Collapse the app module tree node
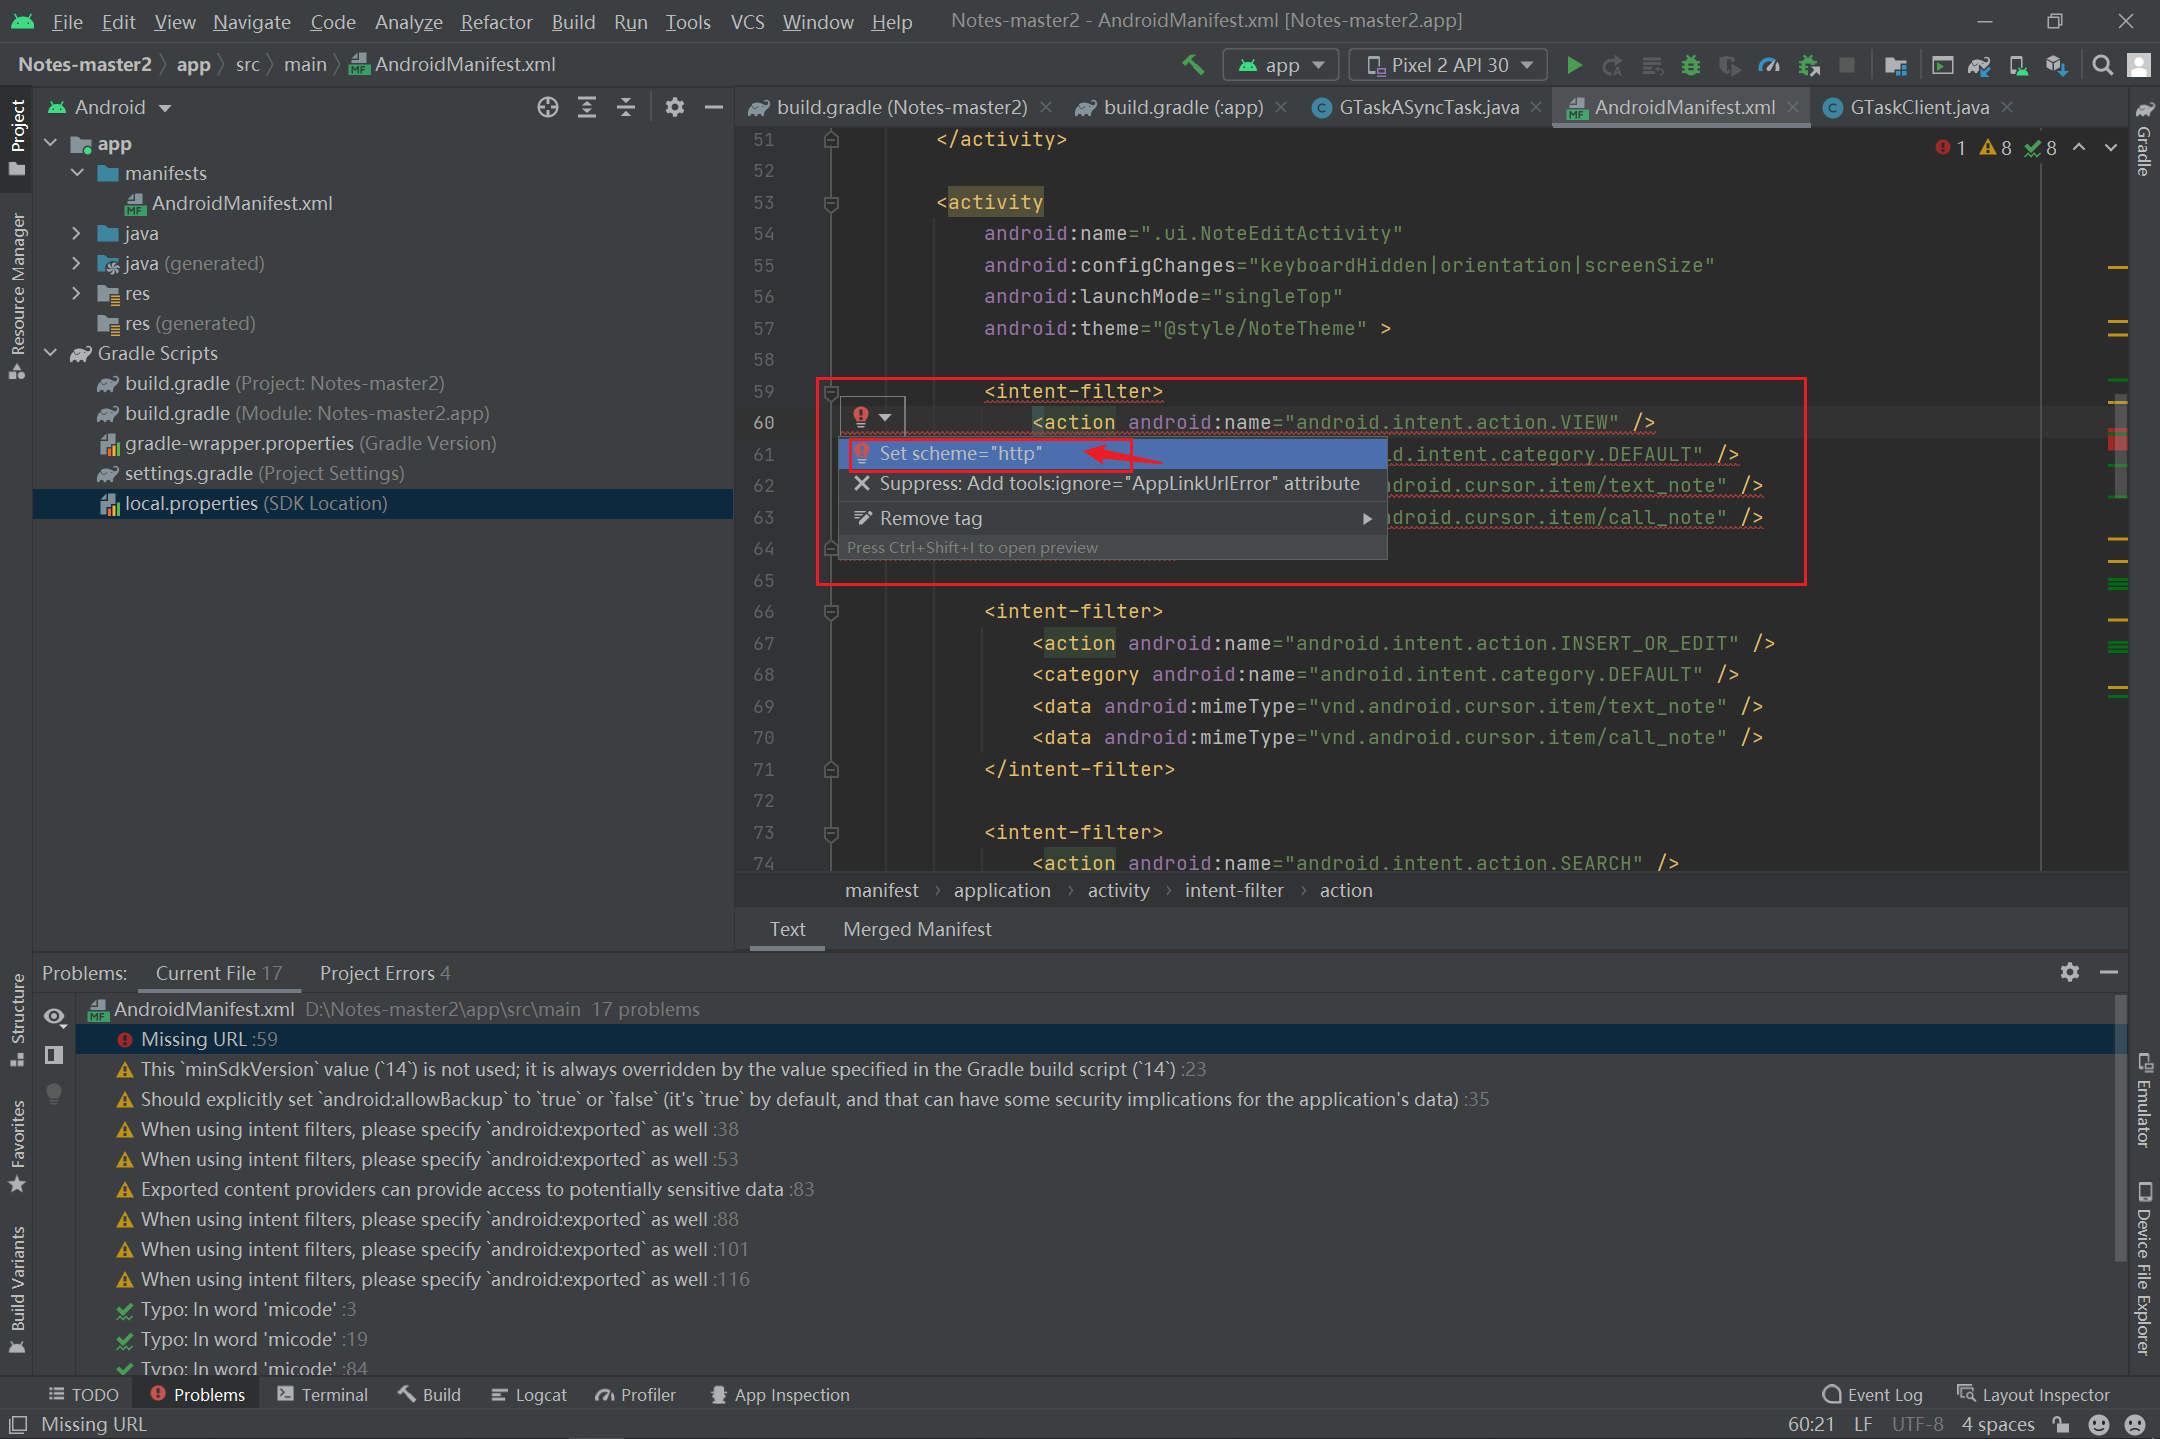The image size is (2160, 1439). pyautogui.click(x=51, y=144)
